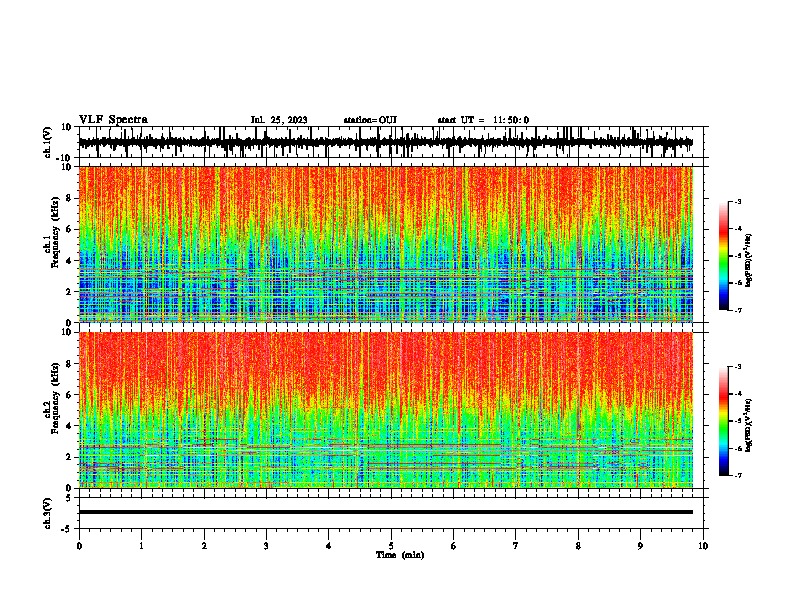Click the ch.1 spectrogram 2 kHz tick label
This screenshot has height=612, width=792.
[70, 291]
